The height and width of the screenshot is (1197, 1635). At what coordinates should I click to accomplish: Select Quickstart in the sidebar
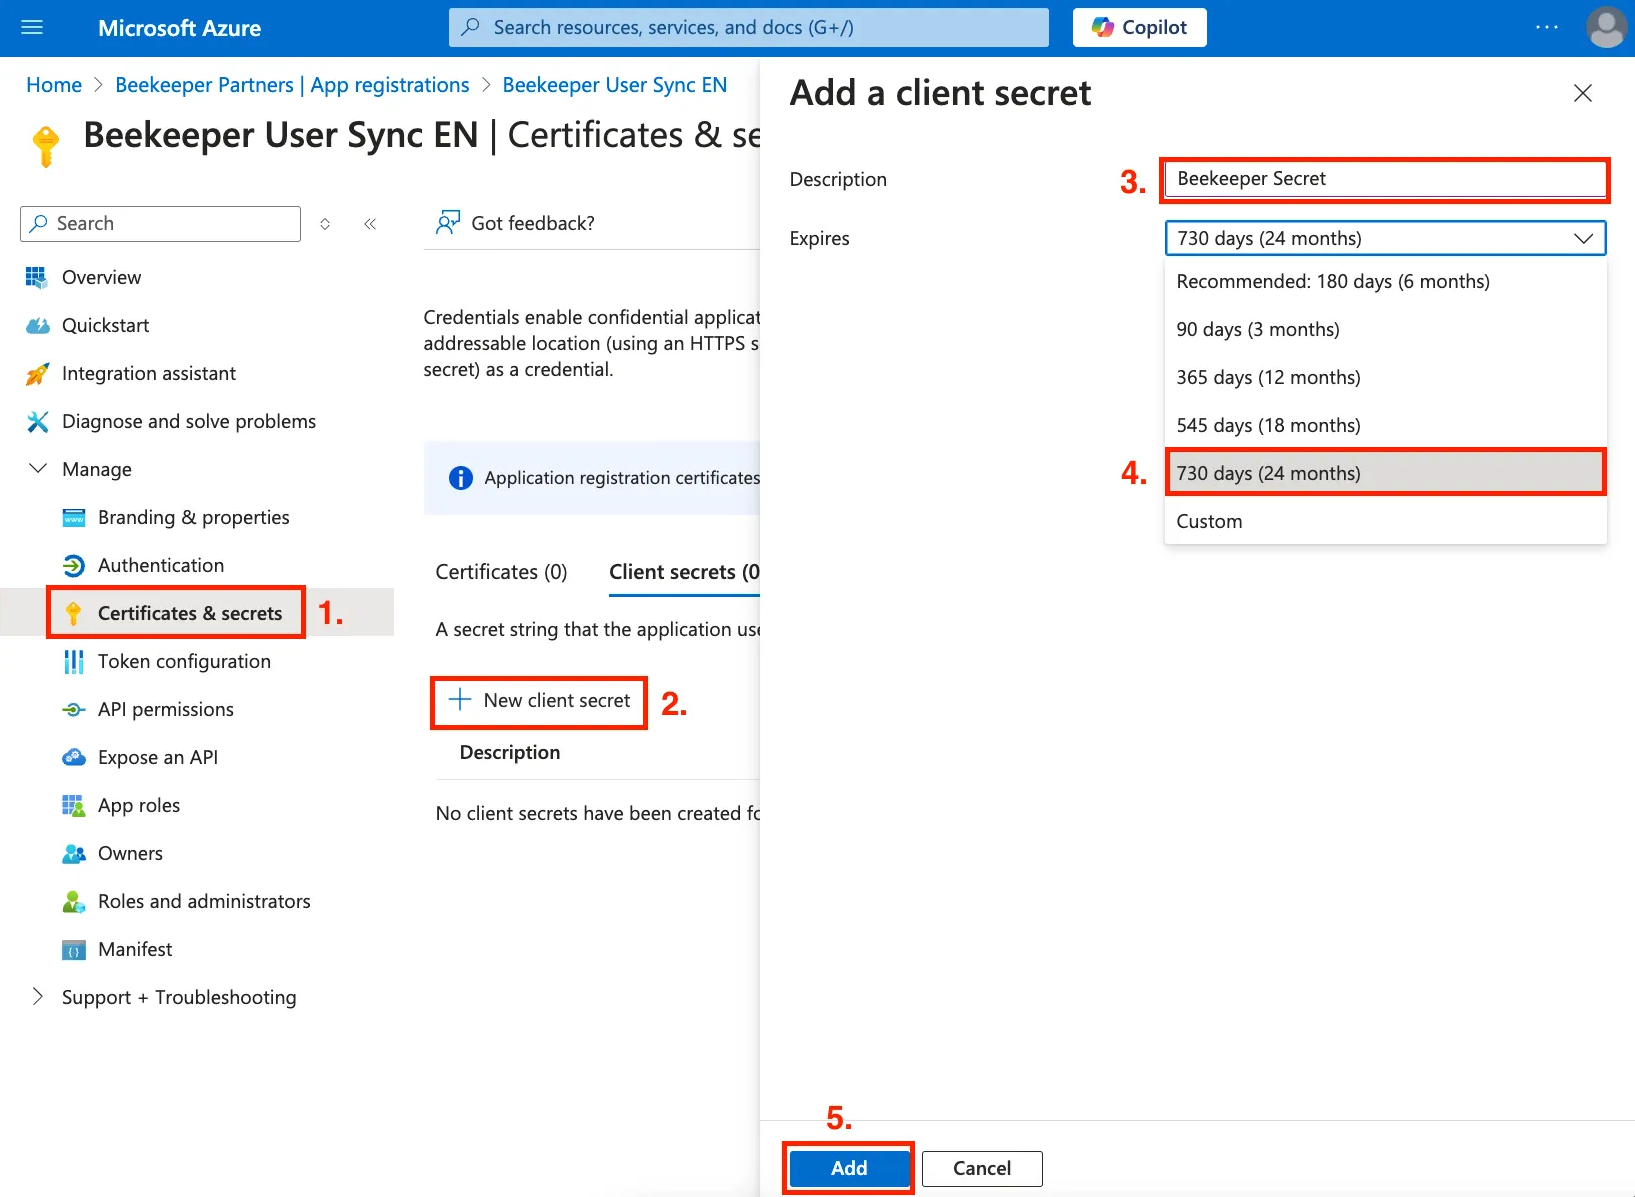pyautogui.click(x=105, y=326)
